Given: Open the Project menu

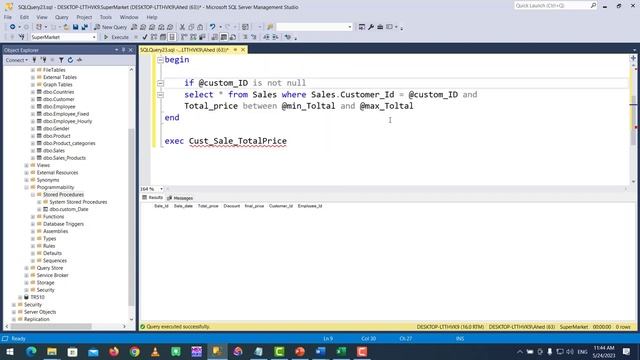Looking at the screenshot, I should (x=84, y=17).
